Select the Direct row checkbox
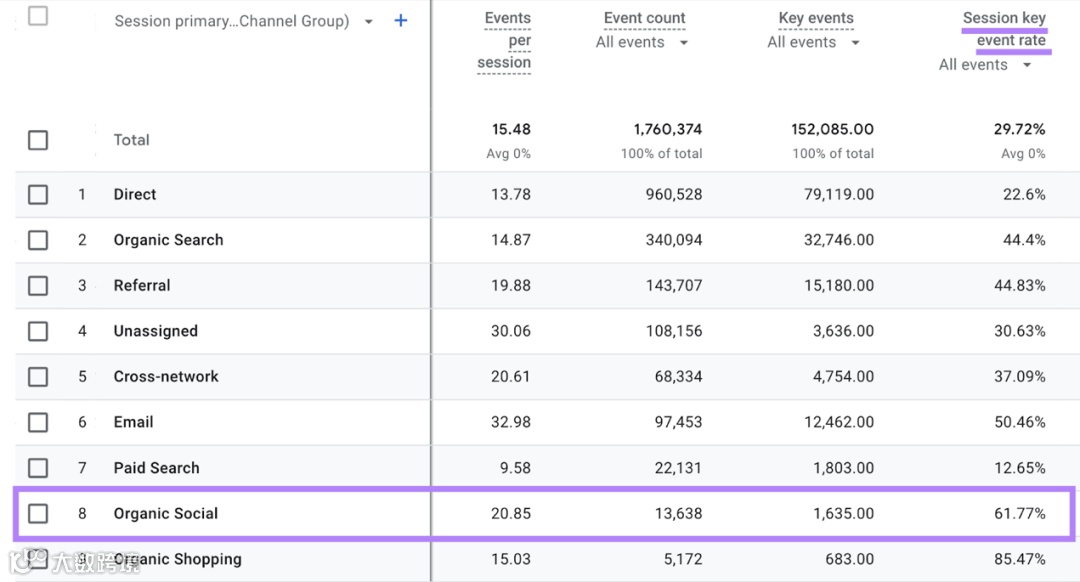Viewport: 1080px width, 582px height. [x=38, y=195]
